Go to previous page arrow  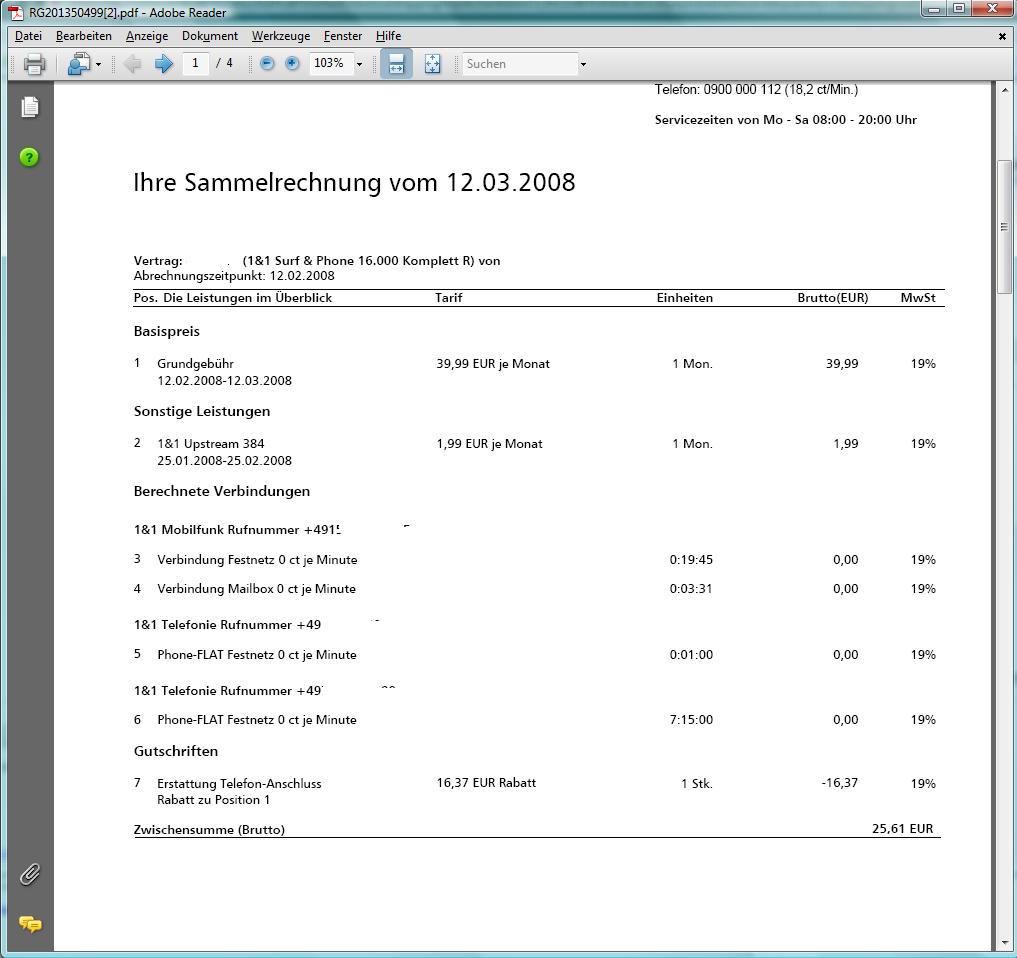[x=133, y=64]
